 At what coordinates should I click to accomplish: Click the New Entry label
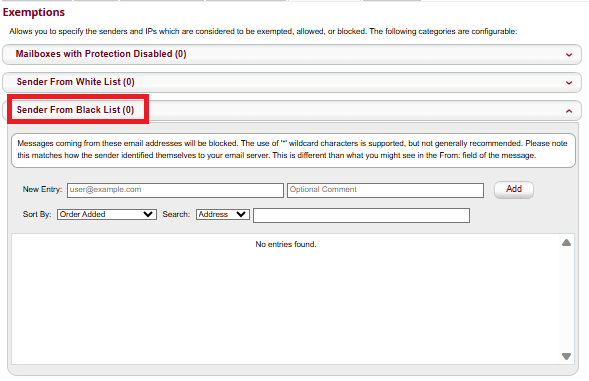click(x=42, y=189)
